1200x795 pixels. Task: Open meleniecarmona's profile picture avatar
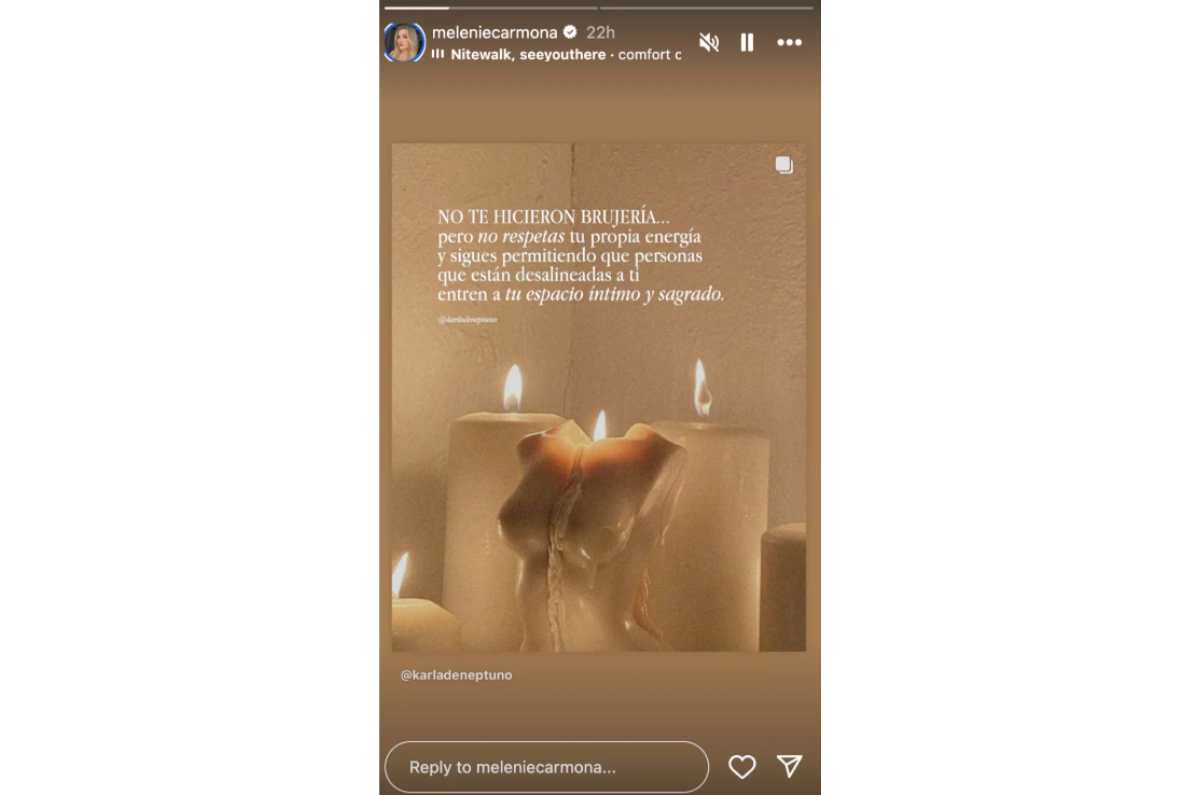tap(404, 42)
